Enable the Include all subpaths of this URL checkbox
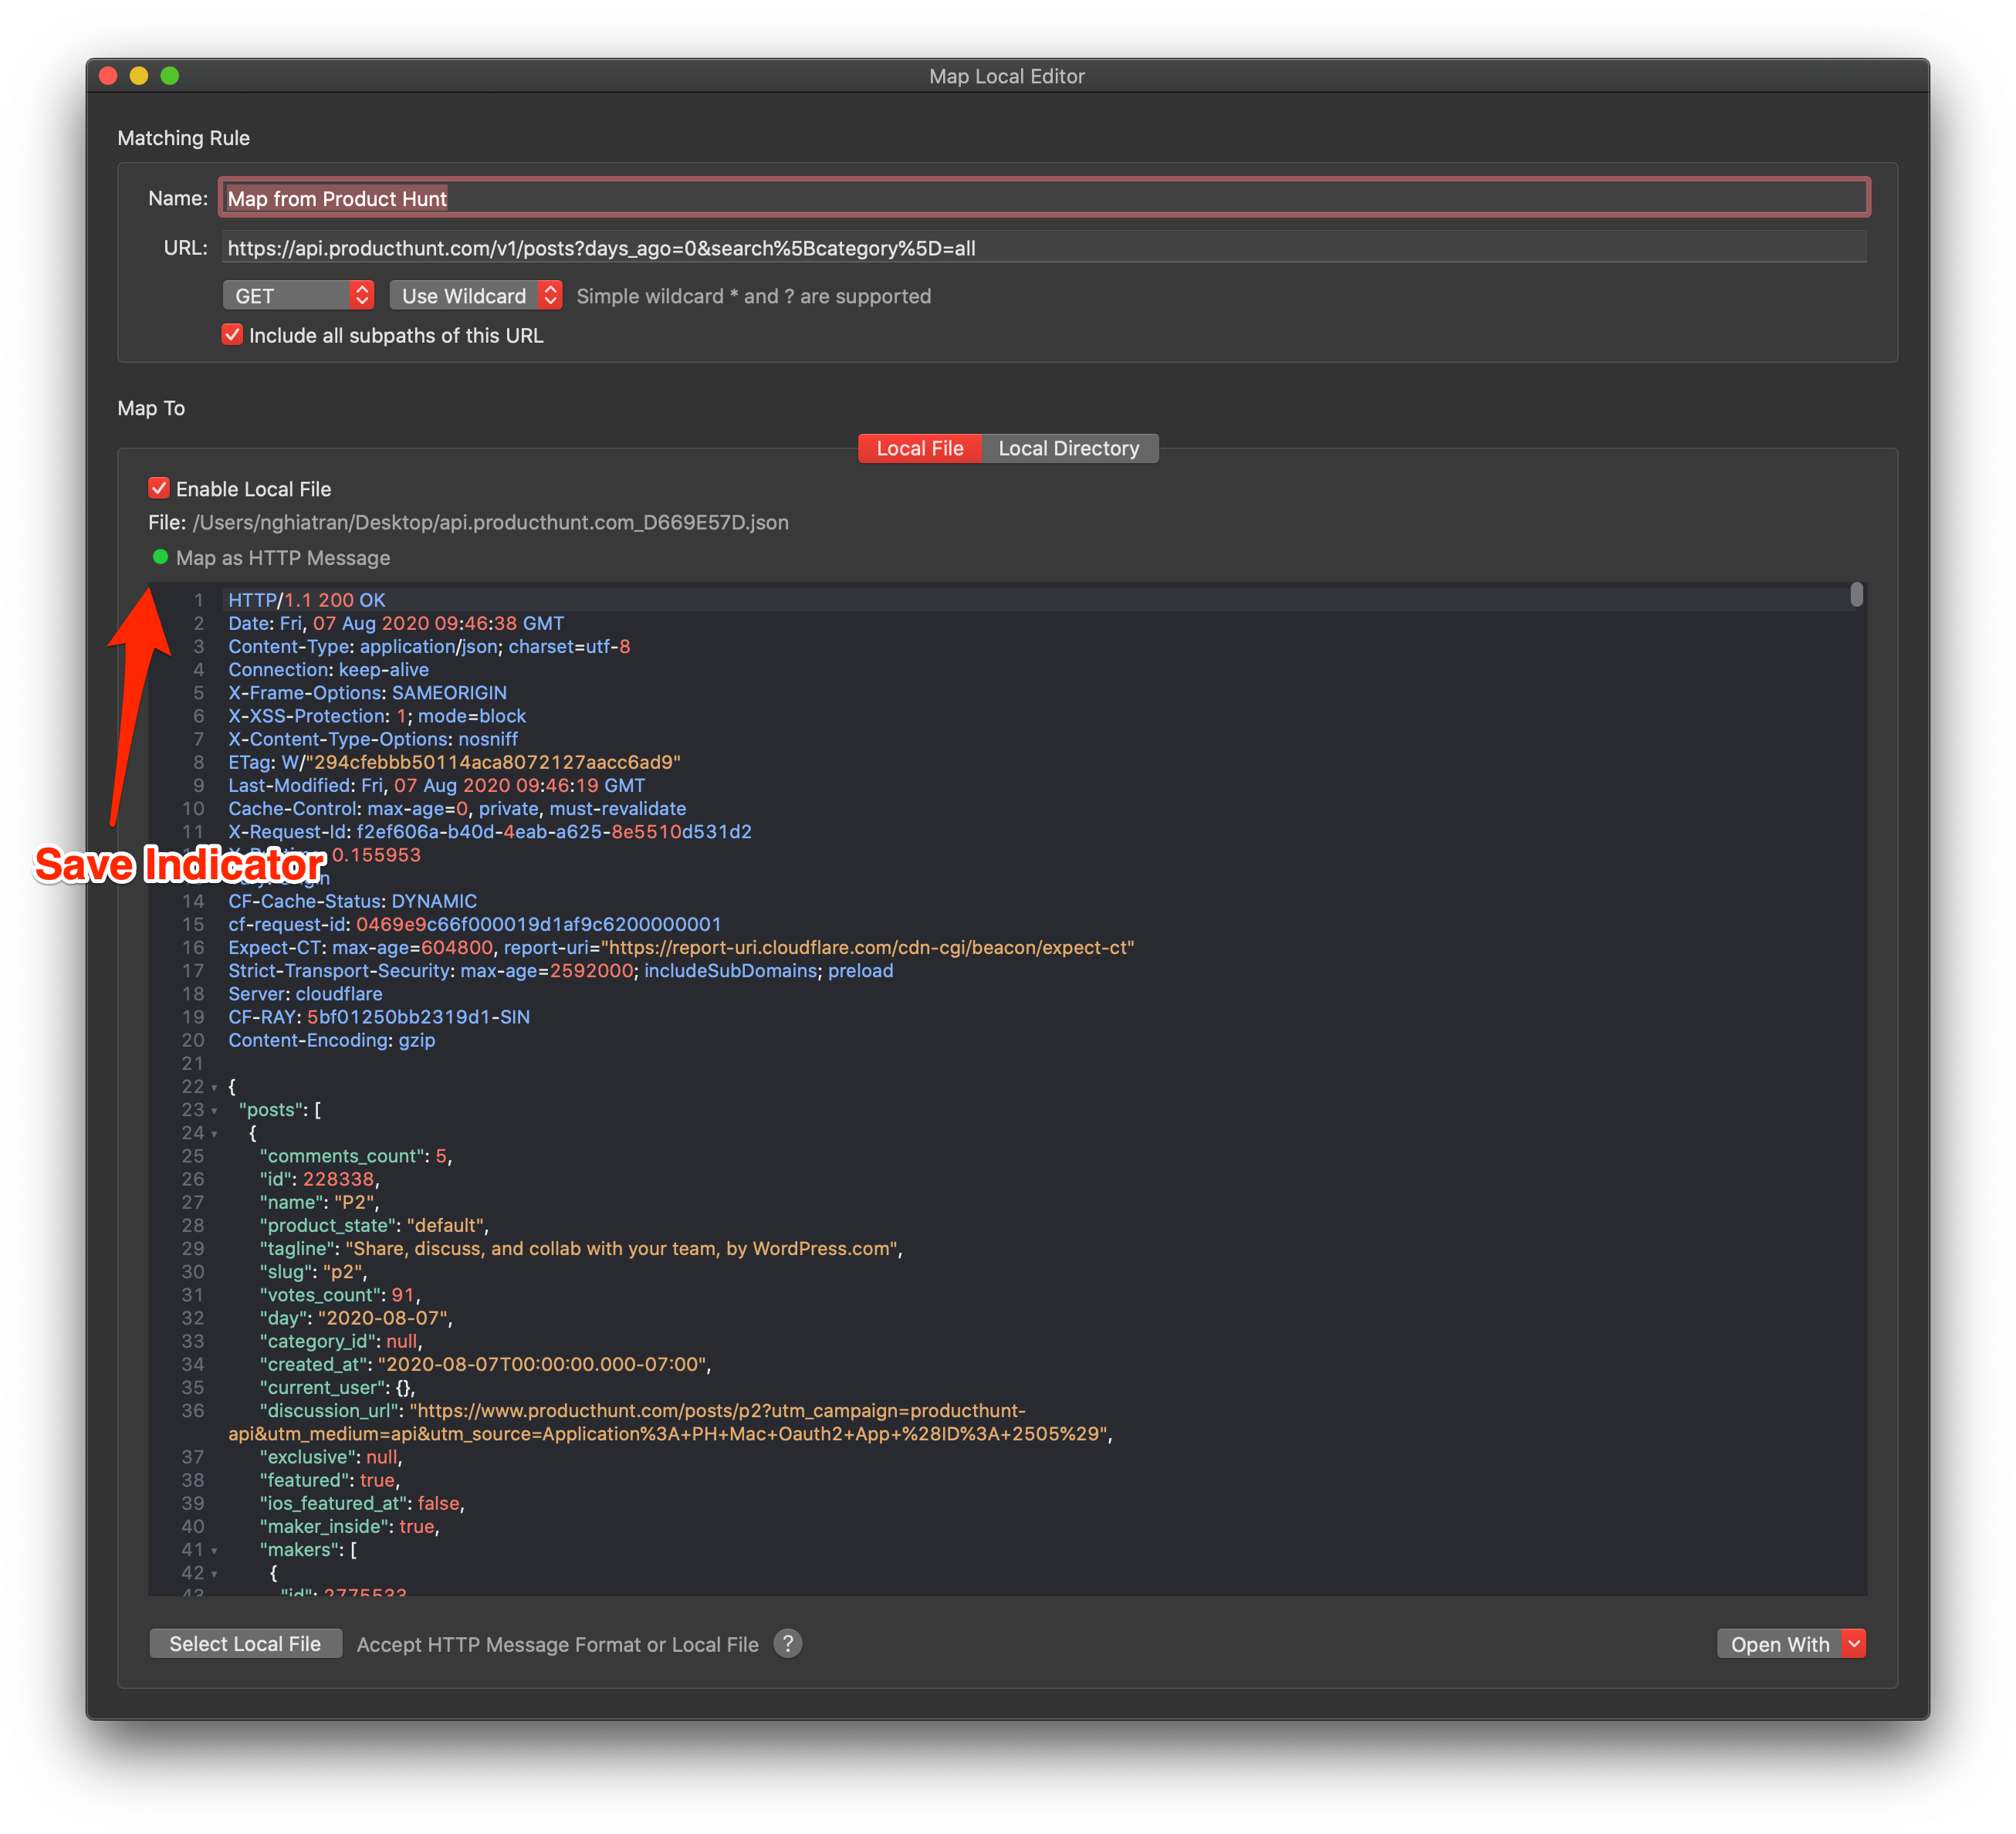2016x1834 pixels. (233, 335)
